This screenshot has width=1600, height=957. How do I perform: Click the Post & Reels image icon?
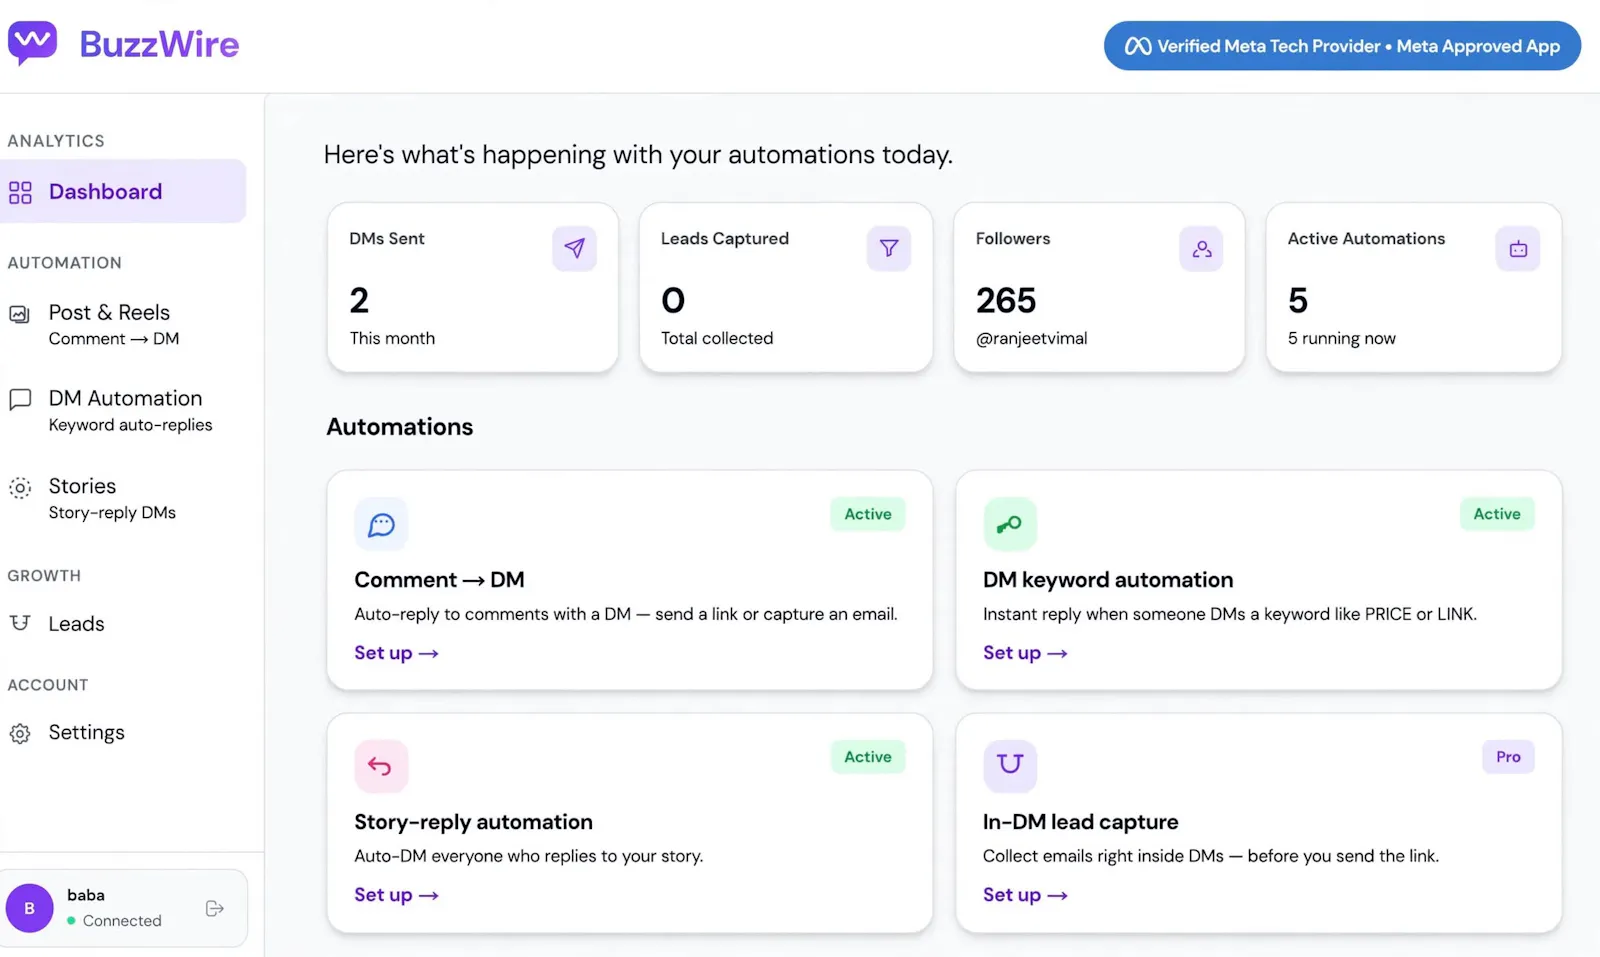19,314
